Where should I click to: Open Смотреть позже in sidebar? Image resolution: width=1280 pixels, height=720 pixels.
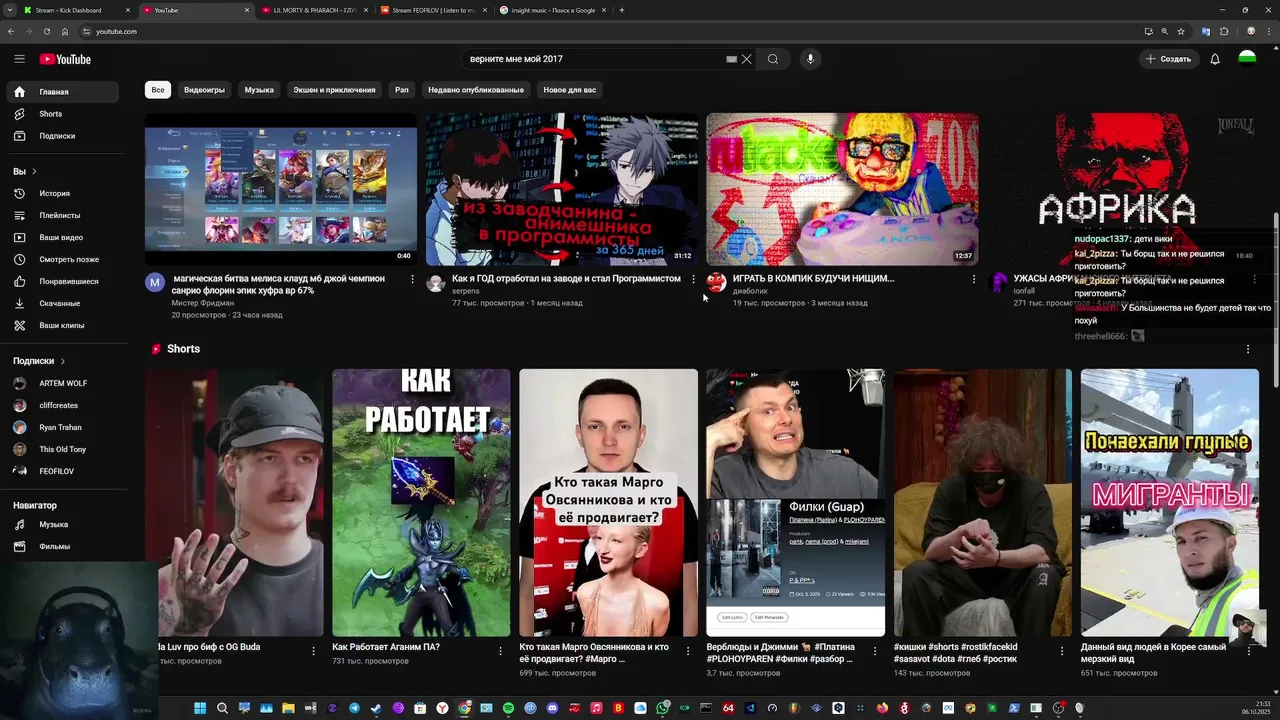tap(62, 259)
